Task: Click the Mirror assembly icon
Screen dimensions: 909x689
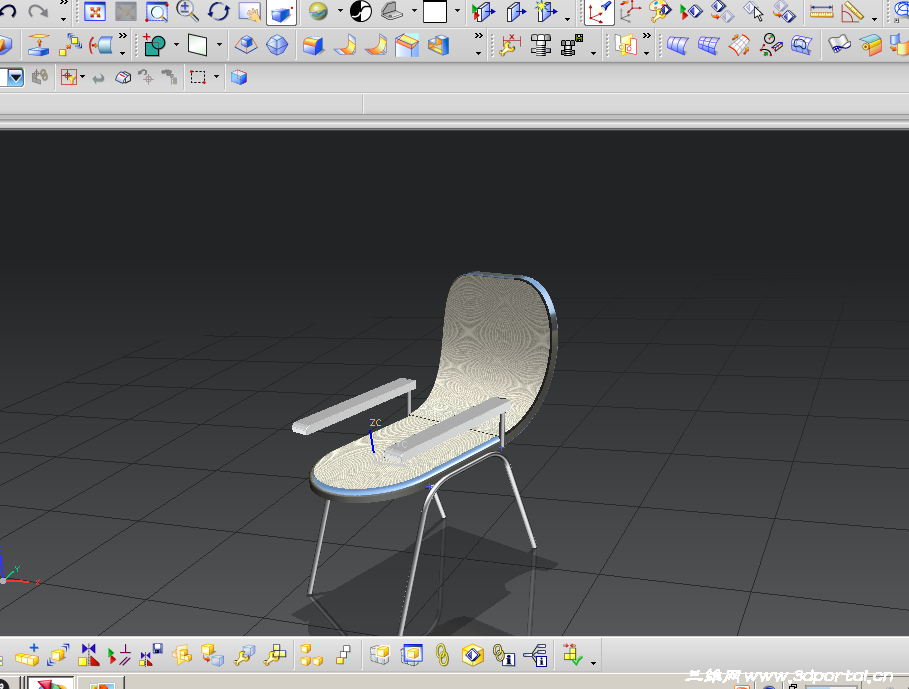Action: [89, 655]
